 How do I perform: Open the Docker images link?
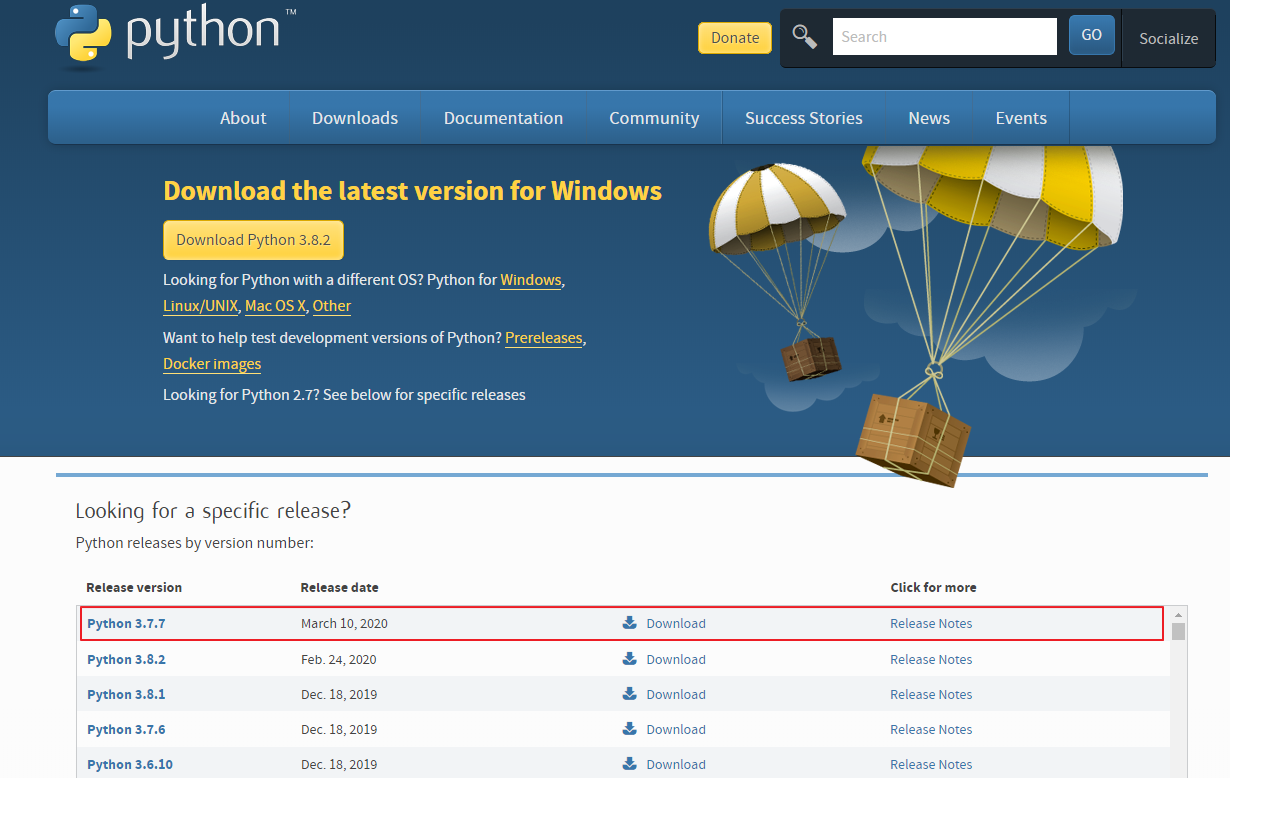pyautogui.click(x=212, y=364)
